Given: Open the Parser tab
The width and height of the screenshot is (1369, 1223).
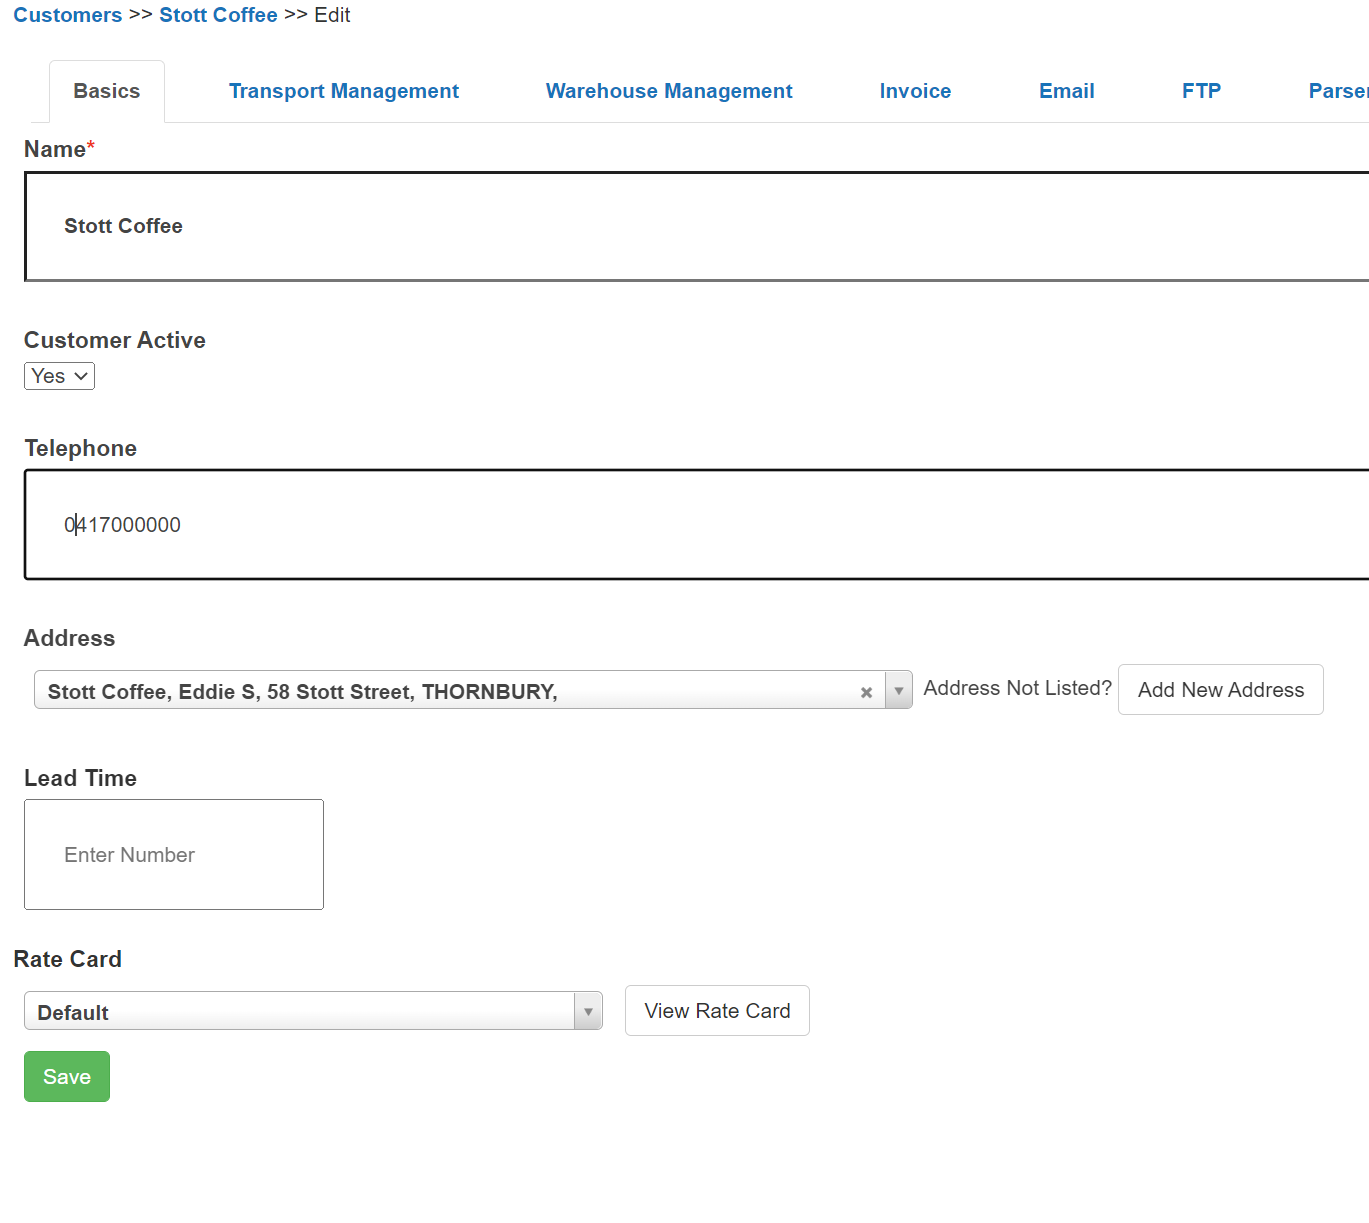Looking at the screenshot, I should point(1337,91).
